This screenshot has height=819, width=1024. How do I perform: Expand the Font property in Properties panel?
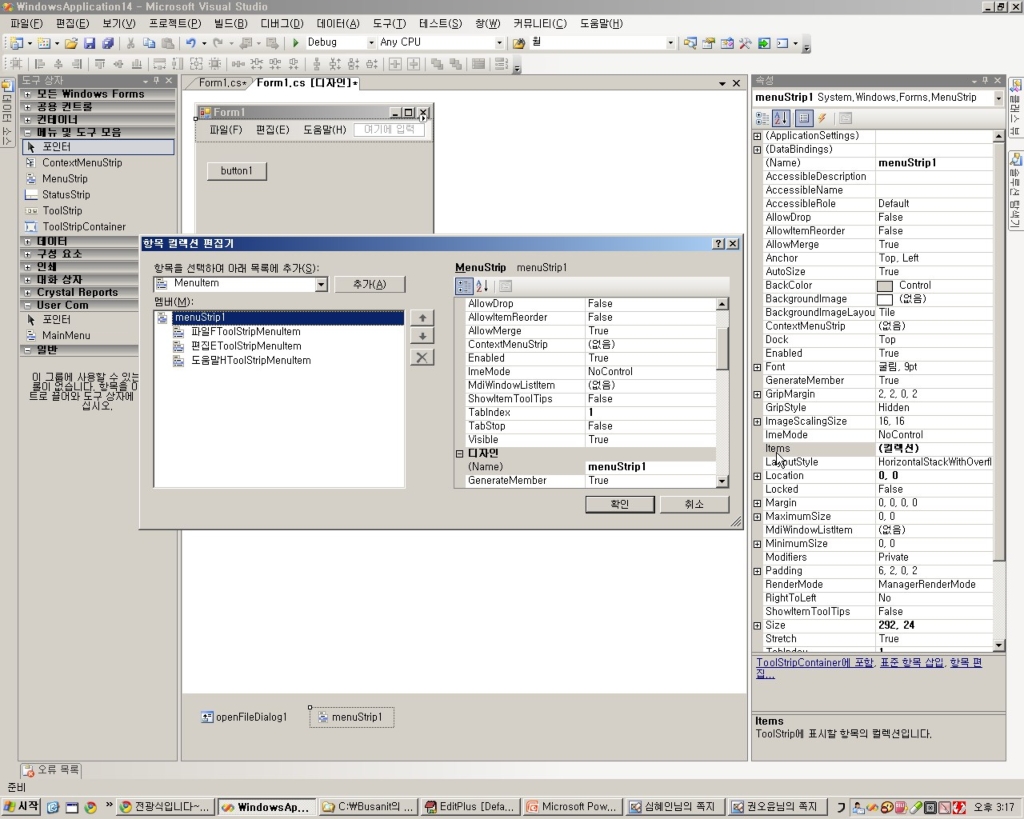coord(757,367)
